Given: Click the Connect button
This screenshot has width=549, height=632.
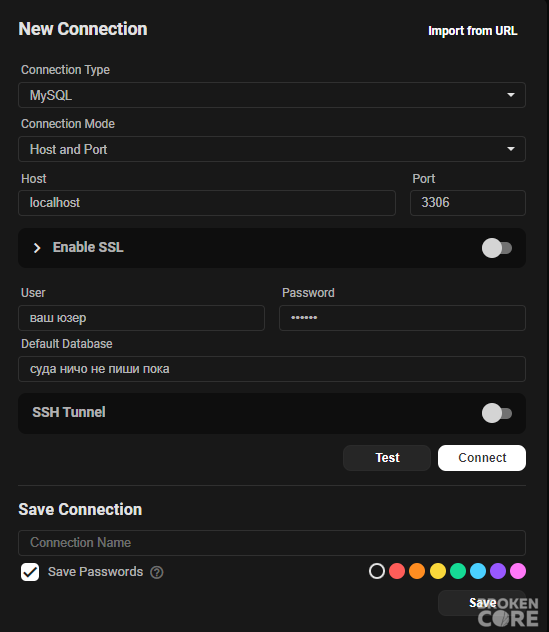Looking at the screenshot, I should pyautogui.click(x=482, y=458).
